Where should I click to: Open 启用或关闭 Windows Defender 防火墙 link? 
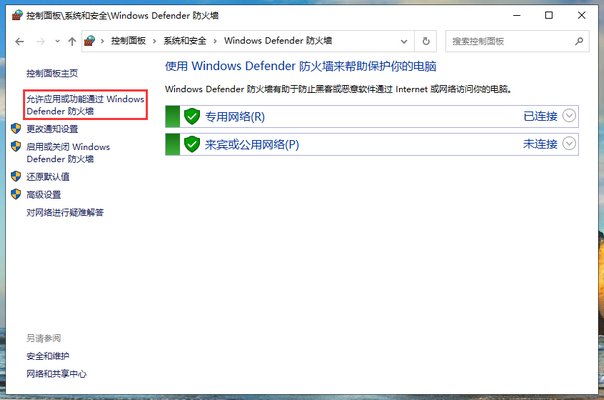[x=68, y=153]
